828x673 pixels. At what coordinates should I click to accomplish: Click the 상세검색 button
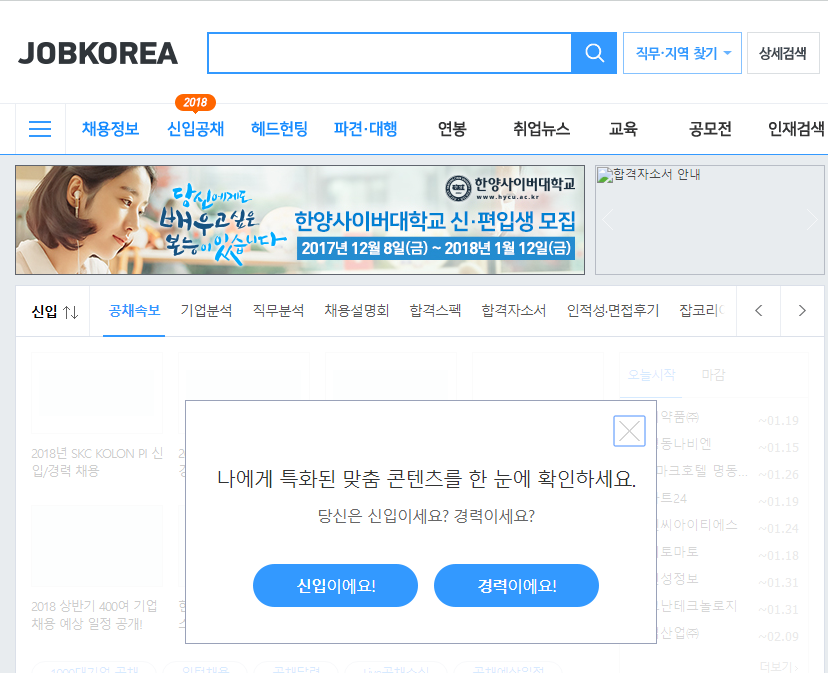[782, 53]
